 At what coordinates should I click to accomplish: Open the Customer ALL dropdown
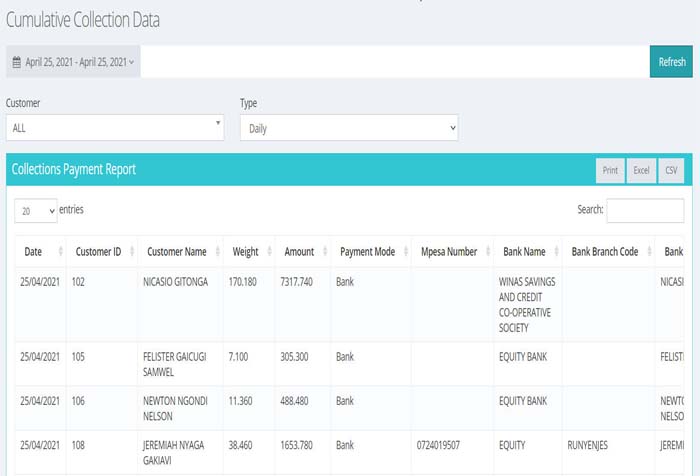pos(115,128)
